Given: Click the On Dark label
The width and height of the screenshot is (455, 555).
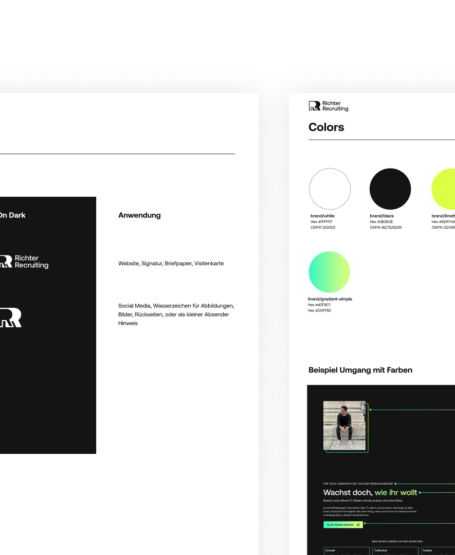Looking at the screenshot, I should [12, 215].
